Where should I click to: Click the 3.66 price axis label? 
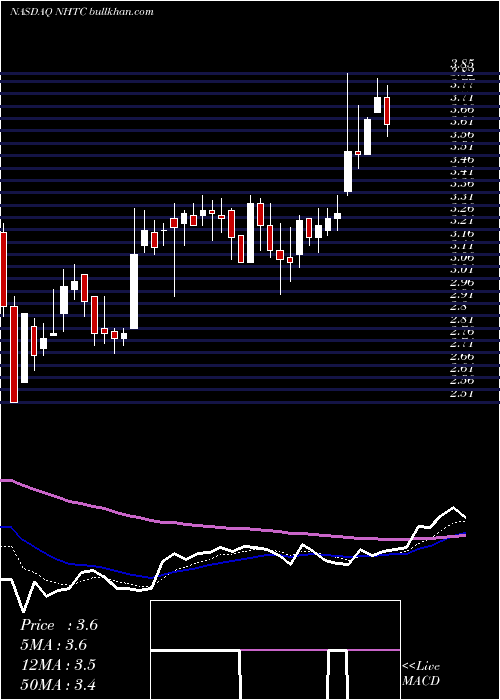462,109
